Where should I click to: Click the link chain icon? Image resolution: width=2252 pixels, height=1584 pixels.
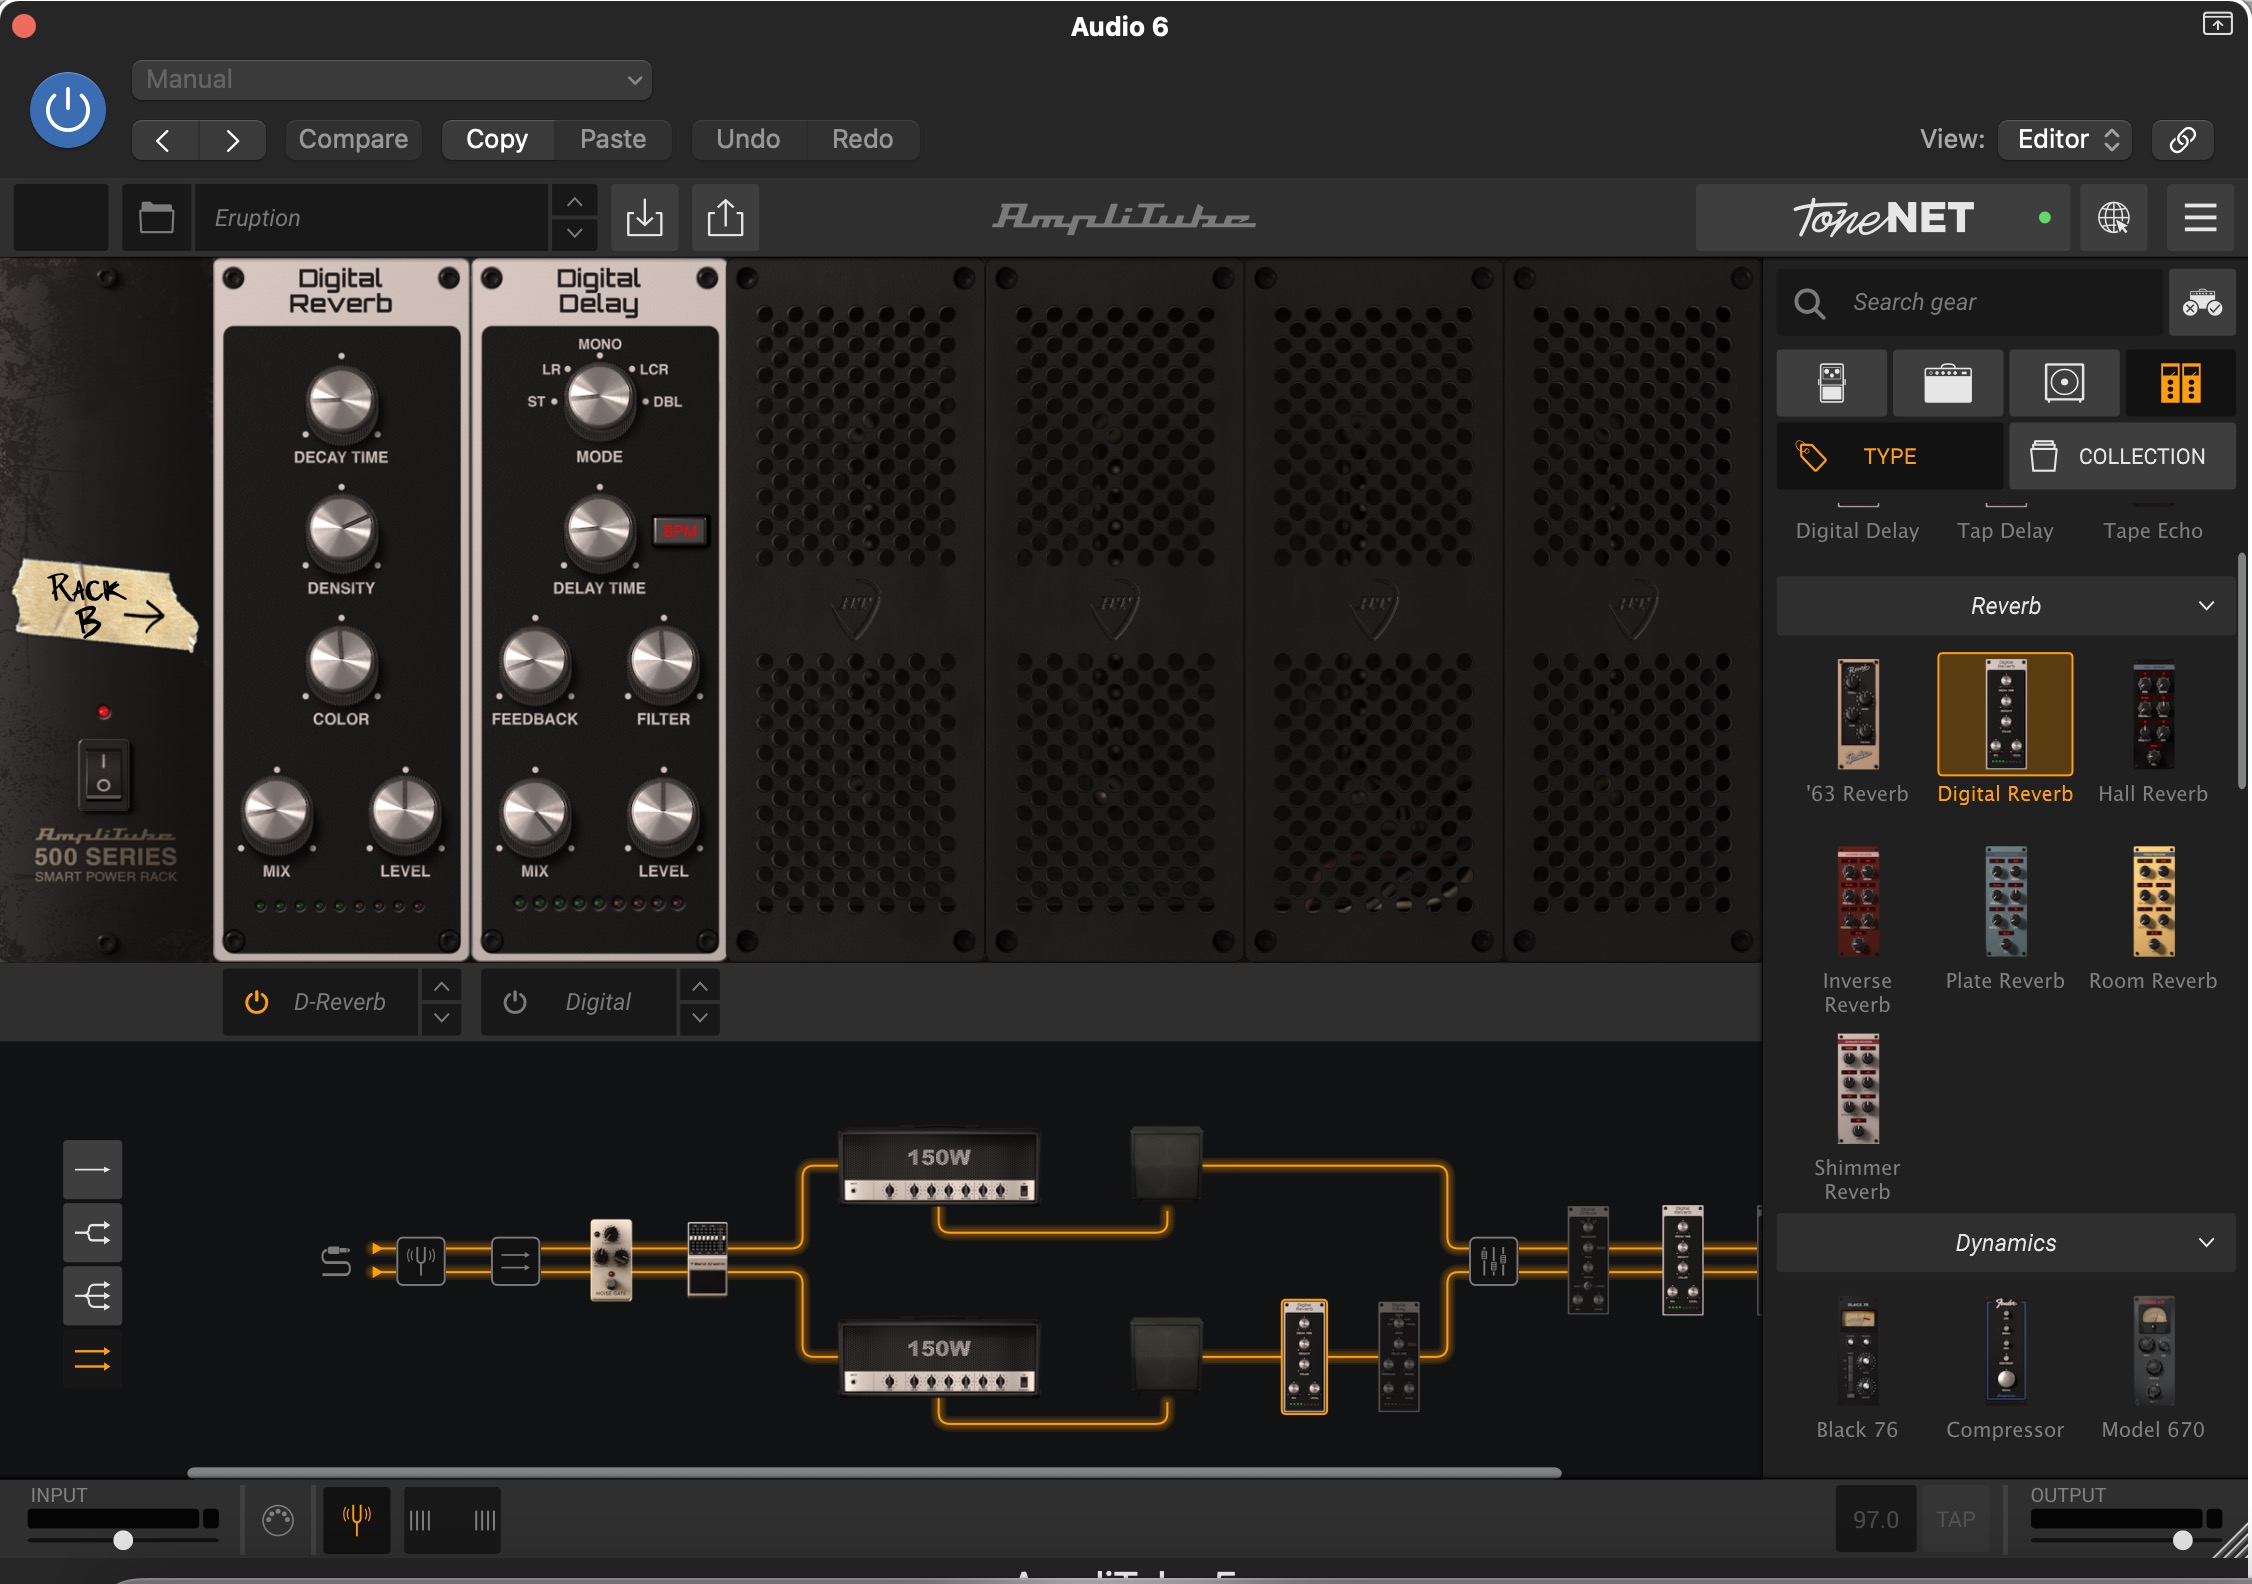(2182, 140)
